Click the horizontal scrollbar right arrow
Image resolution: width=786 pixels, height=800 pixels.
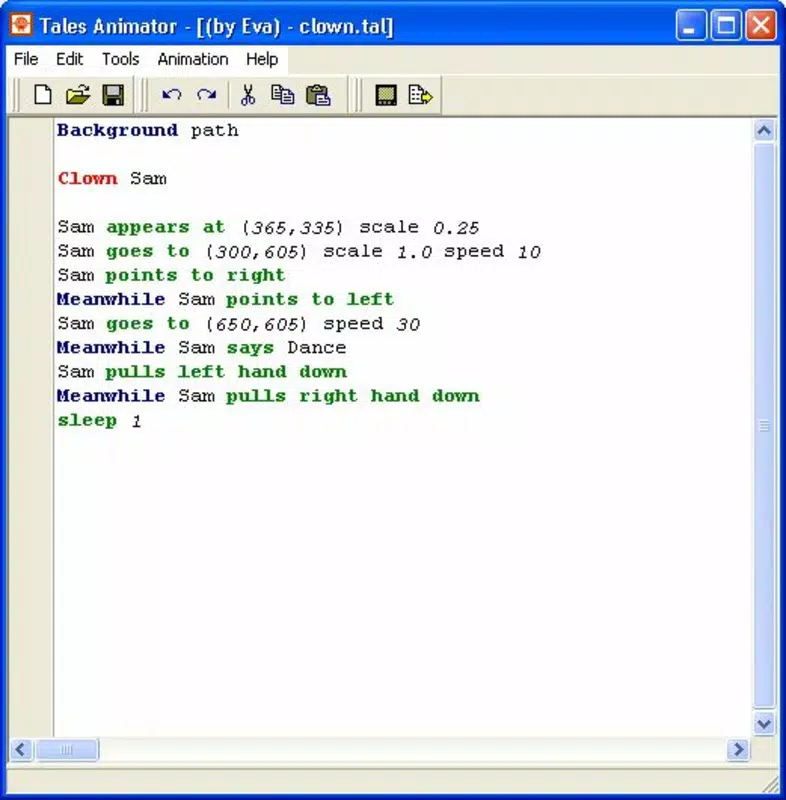coord(738,749)
